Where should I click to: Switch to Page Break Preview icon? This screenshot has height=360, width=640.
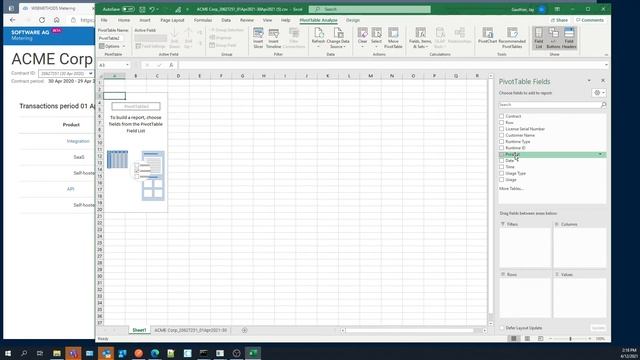point(541,338)
